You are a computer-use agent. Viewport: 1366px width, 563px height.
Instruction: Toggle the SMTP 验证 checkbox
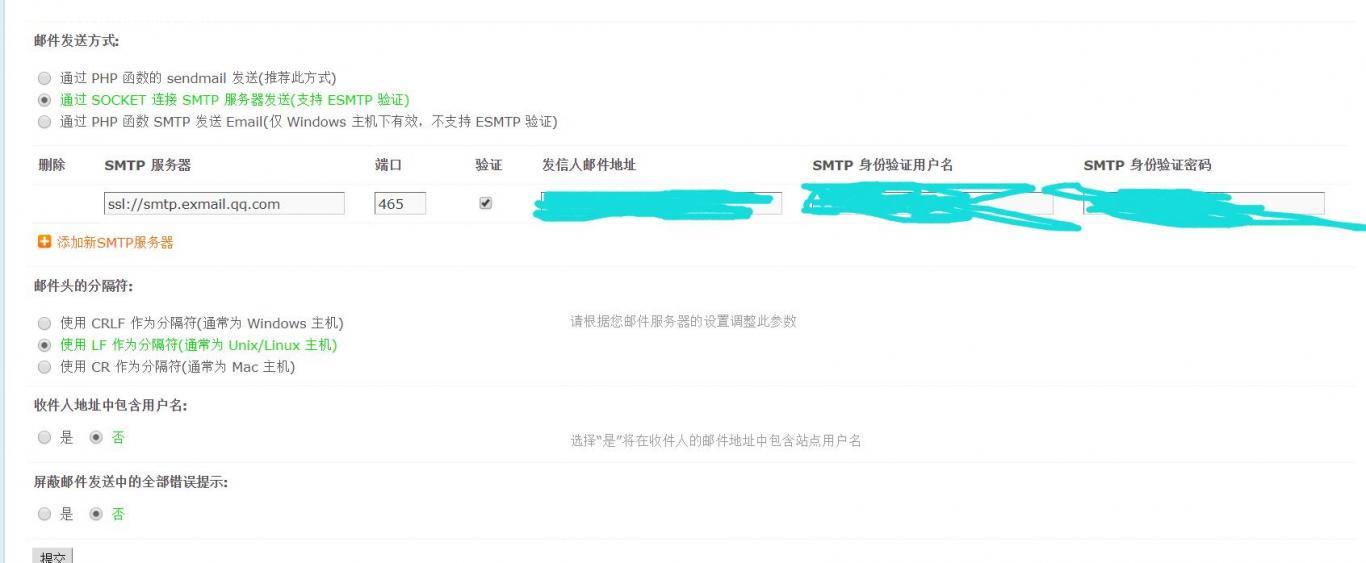[x=486, y=203]
